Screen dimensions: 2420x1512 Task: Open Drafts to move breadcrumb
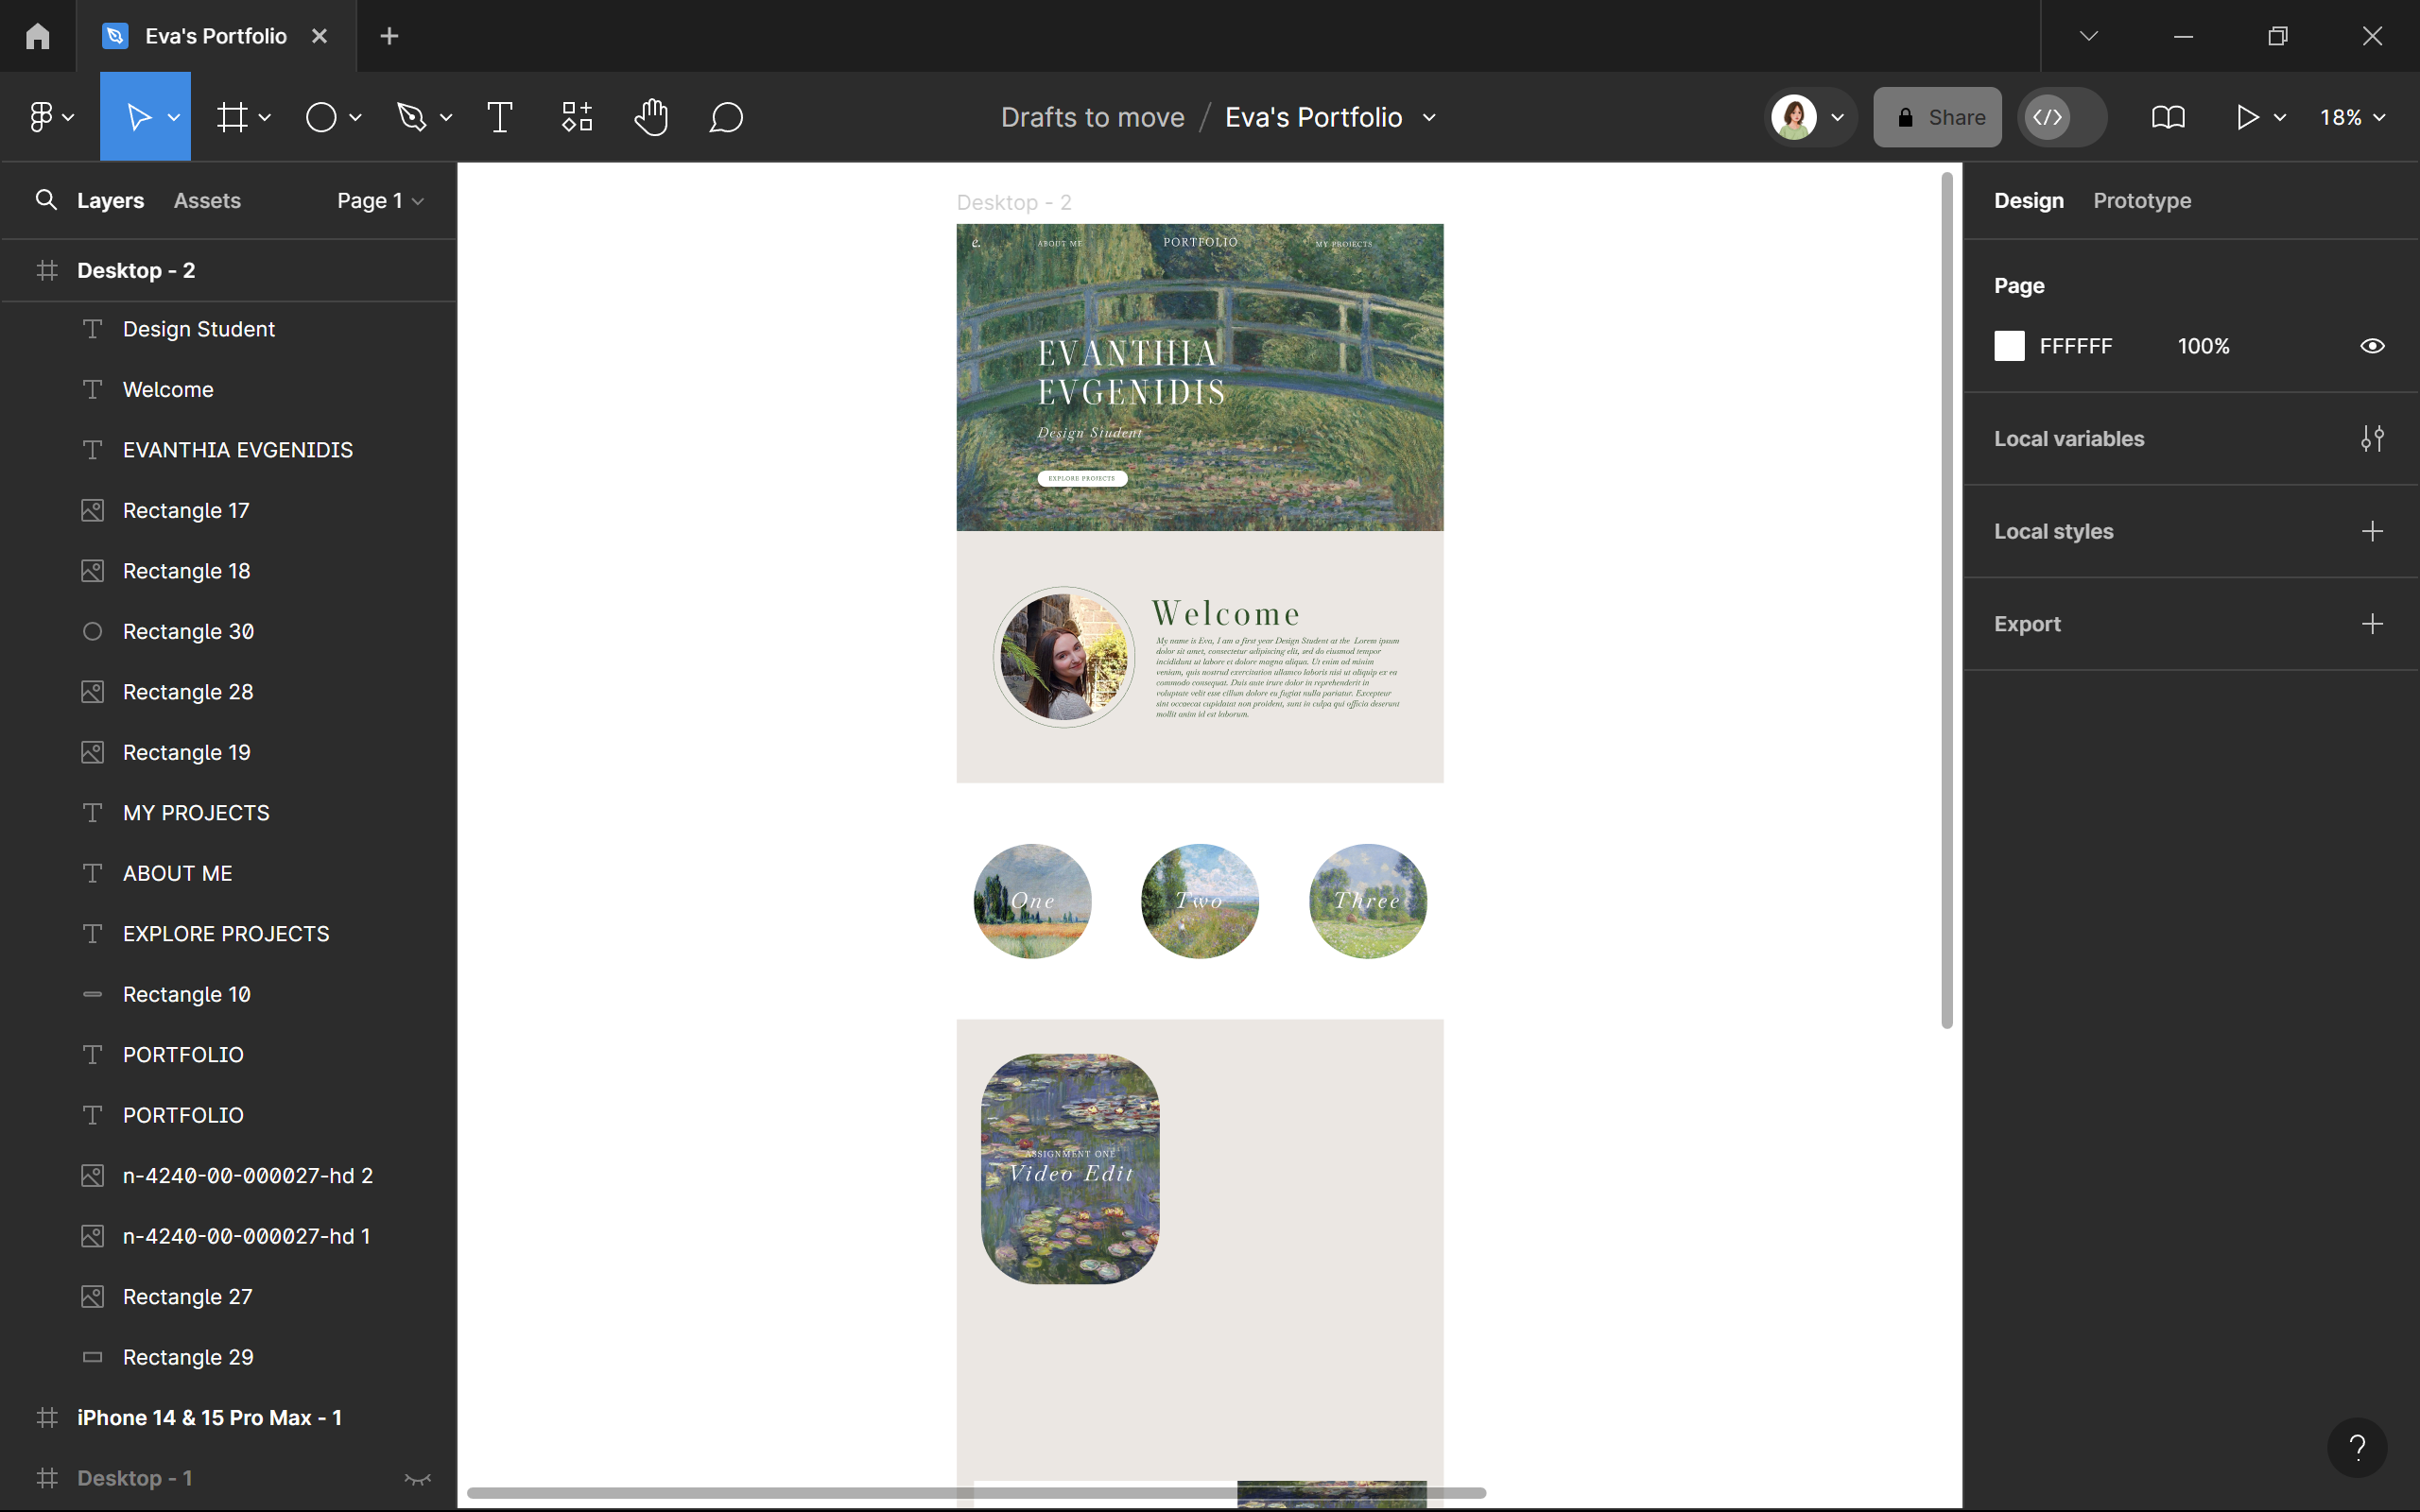coord(1092,117)
